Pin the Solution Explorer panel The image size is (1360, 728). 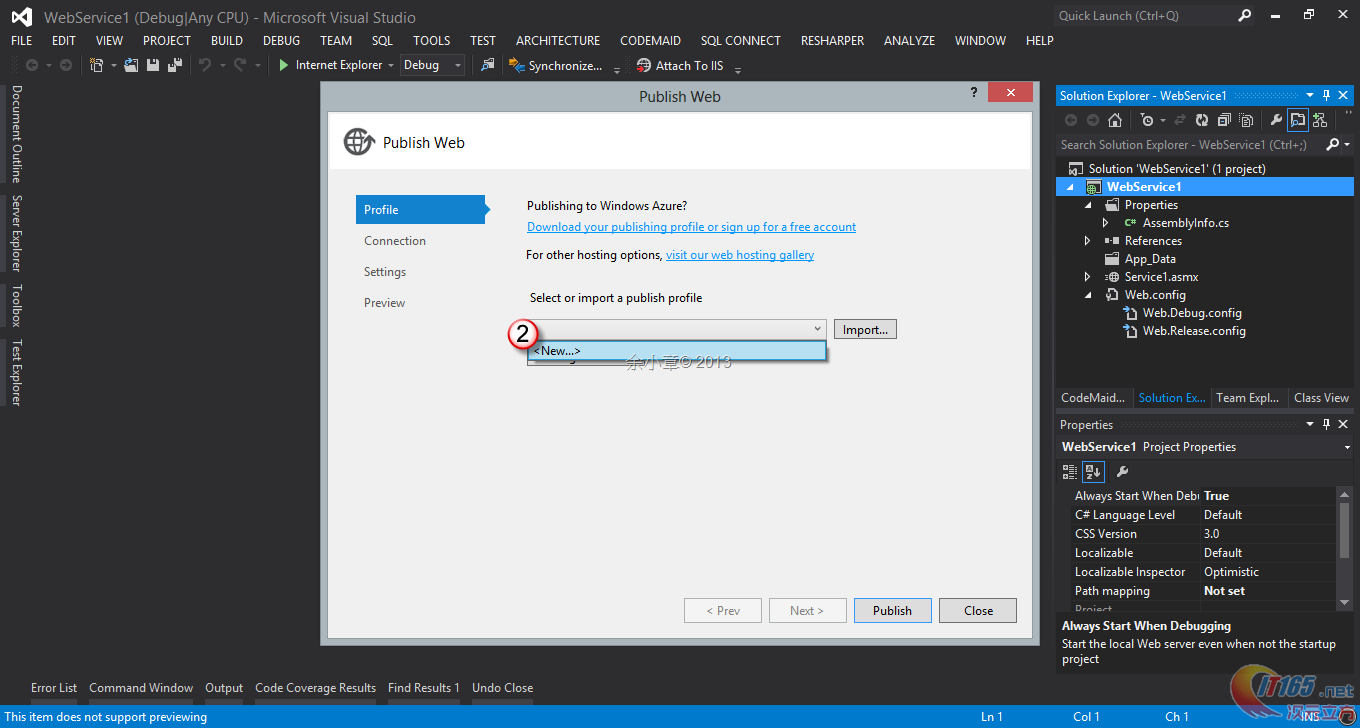tap(1327, 95)
